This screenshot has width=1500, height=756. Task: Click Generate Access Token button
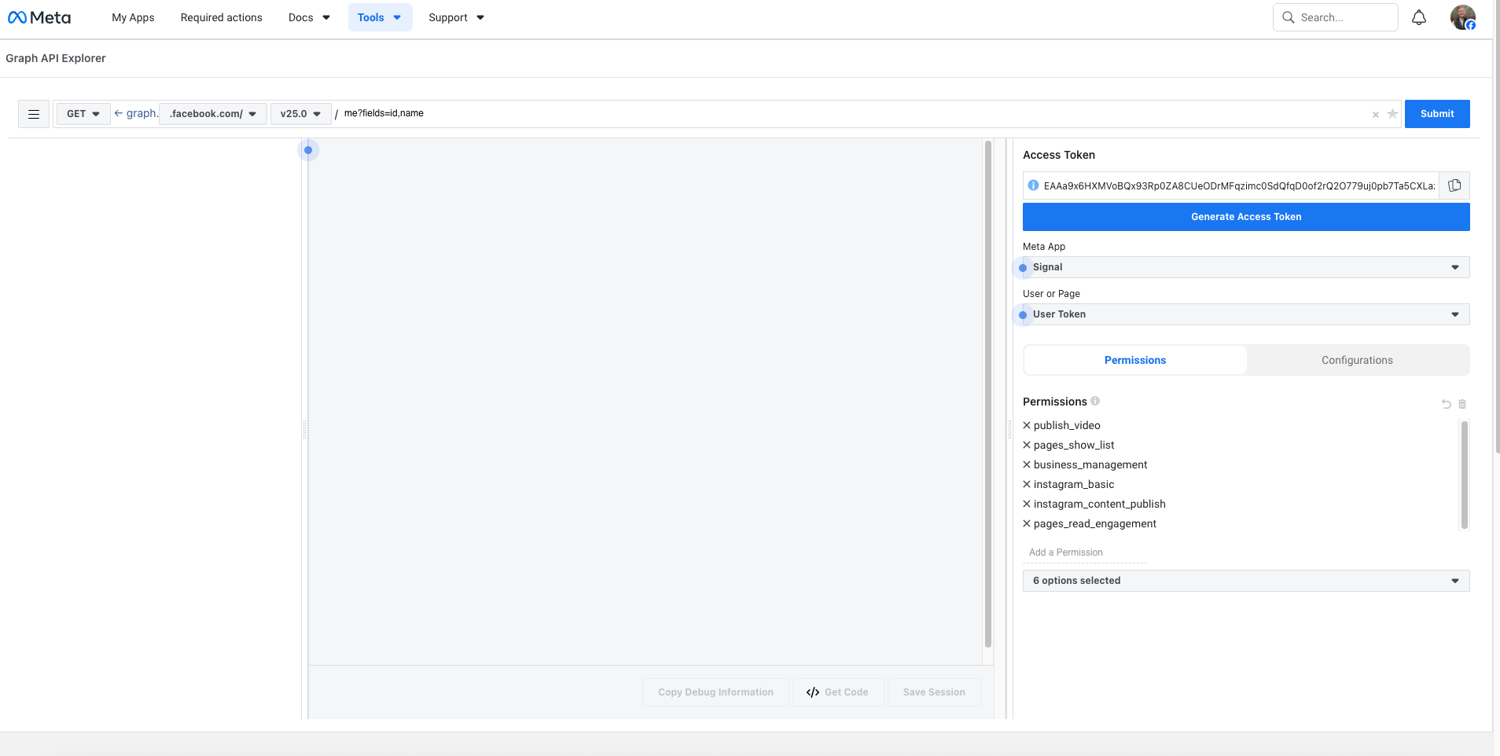[x=1245, y=217]
